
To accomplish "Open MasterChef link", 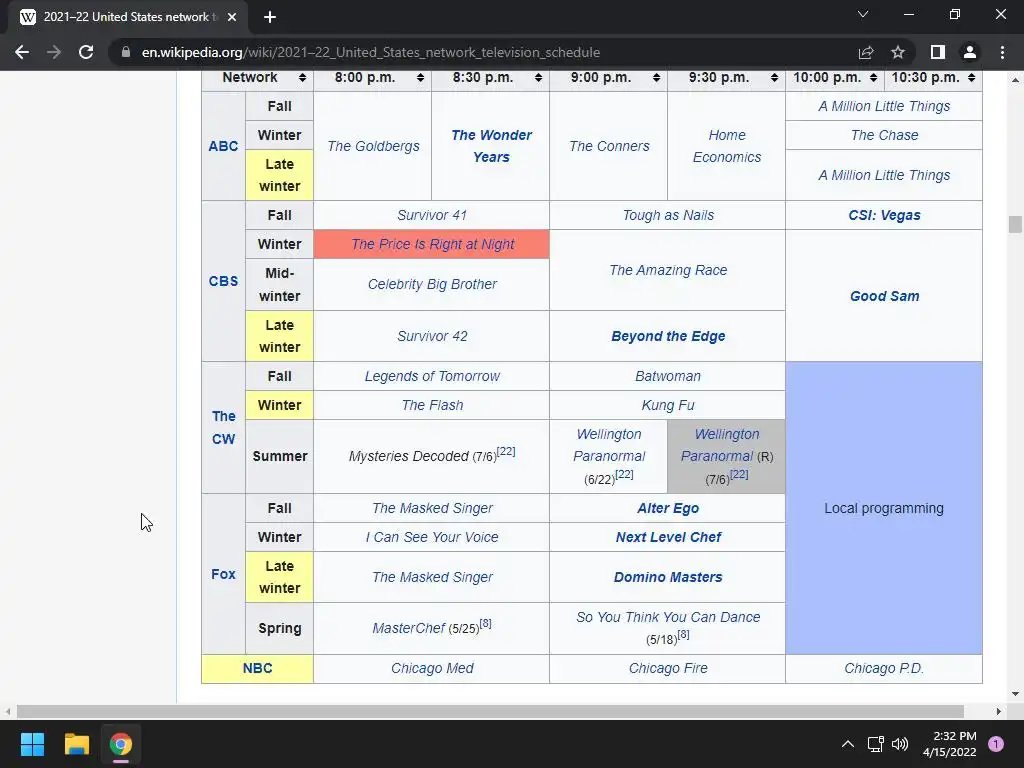I will pos(409,628).
